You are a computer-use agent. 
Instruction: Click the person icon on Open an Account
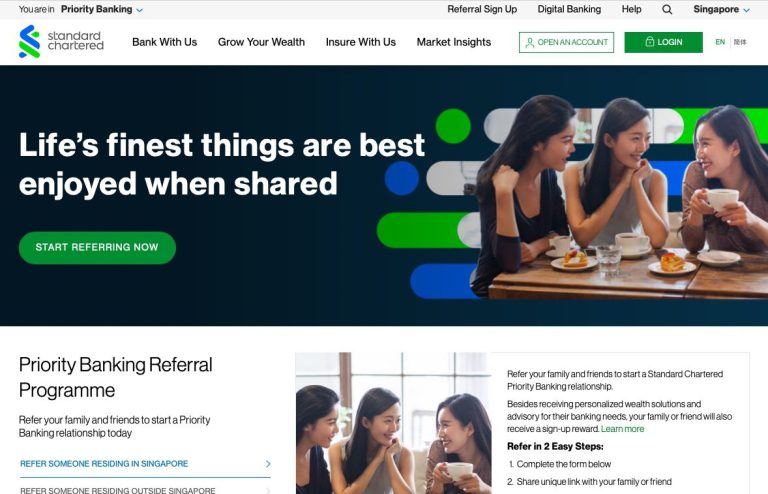pos(529,43)
